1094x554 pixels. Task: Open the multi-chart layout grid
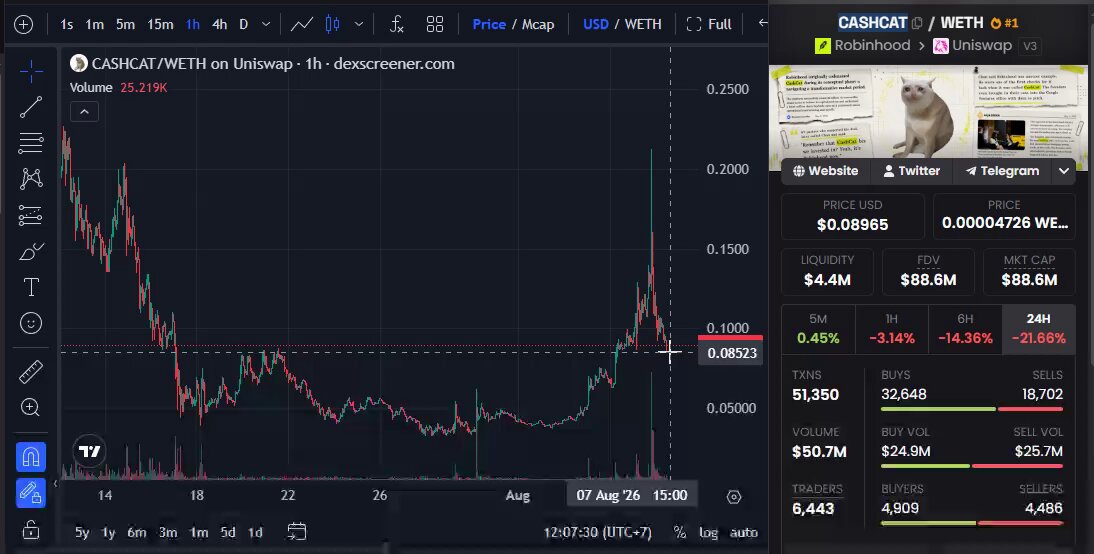[x=435, y=24]
